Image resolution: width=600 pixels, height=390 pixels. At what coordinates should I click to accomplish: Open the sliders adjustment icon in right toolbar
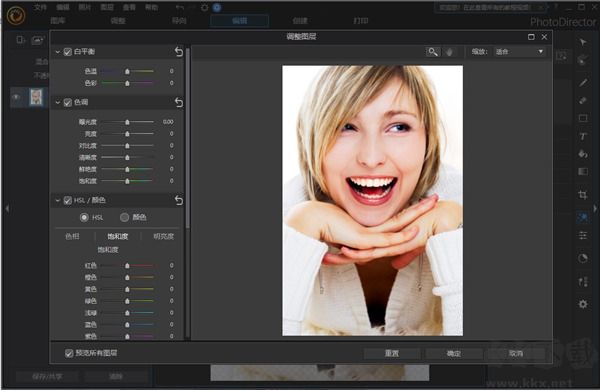point(583,235)
